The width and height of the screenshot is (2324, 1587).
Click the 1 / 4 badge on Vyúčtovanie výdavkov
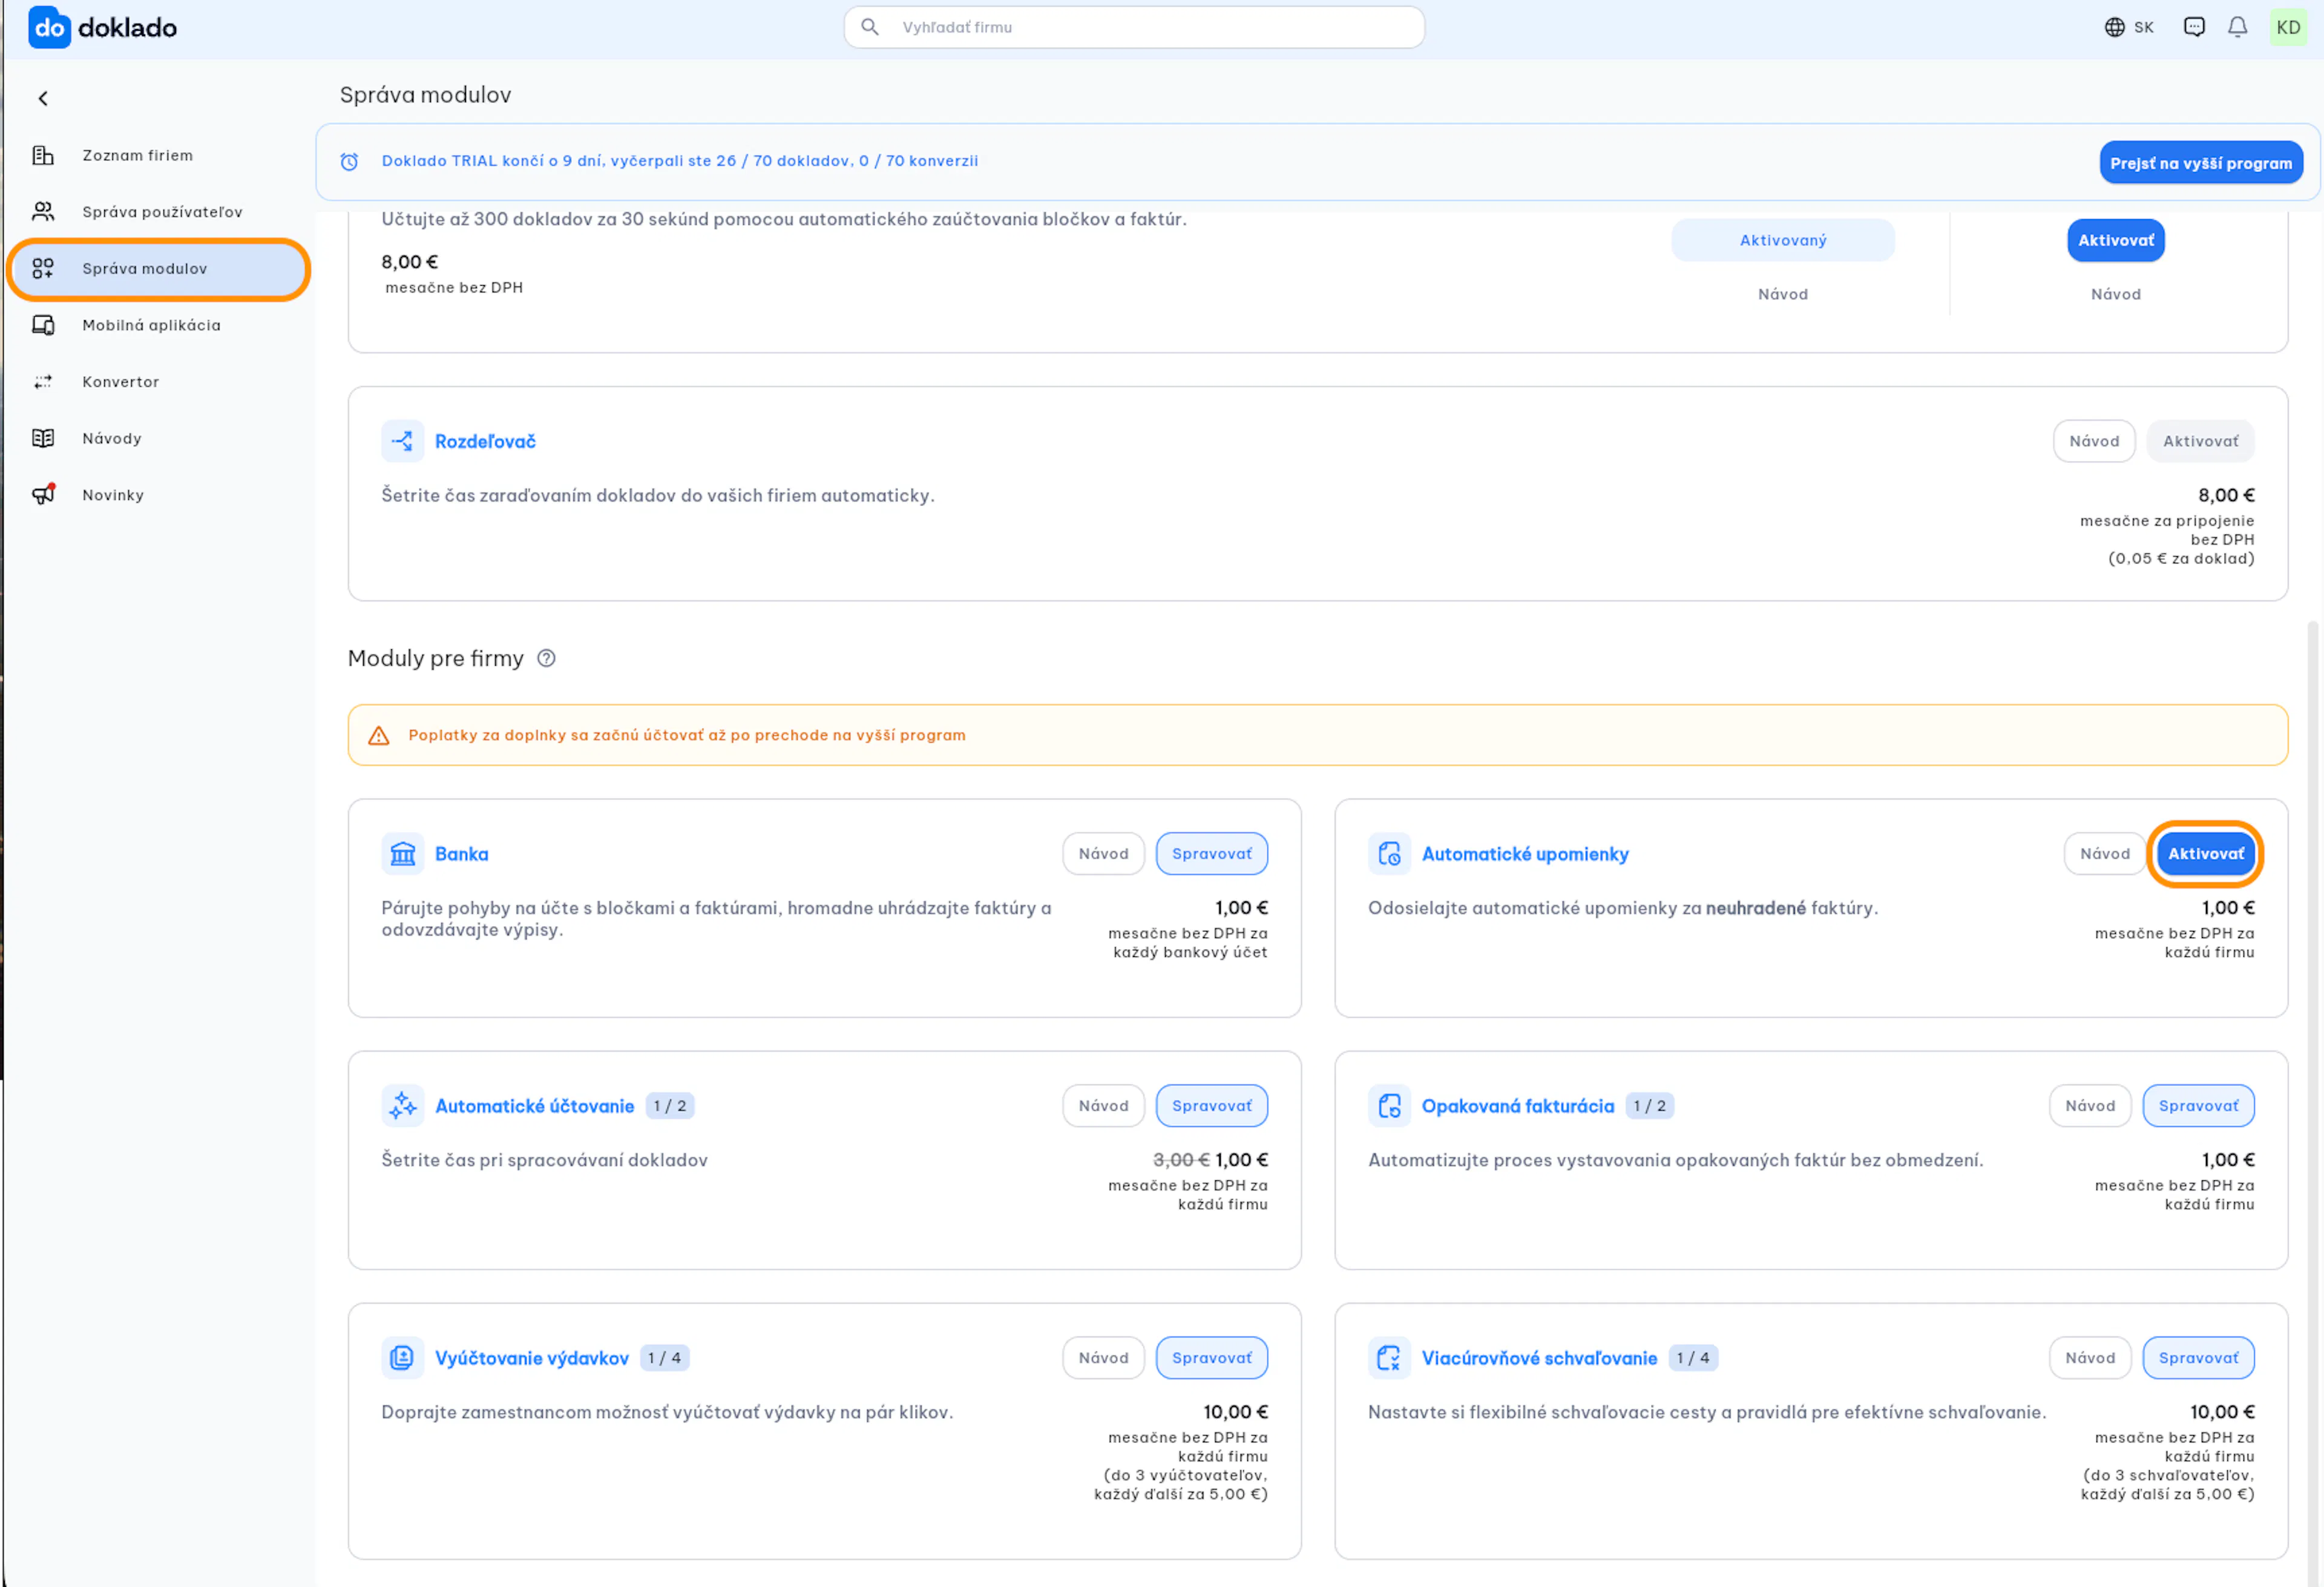[x=664, y=1358]
